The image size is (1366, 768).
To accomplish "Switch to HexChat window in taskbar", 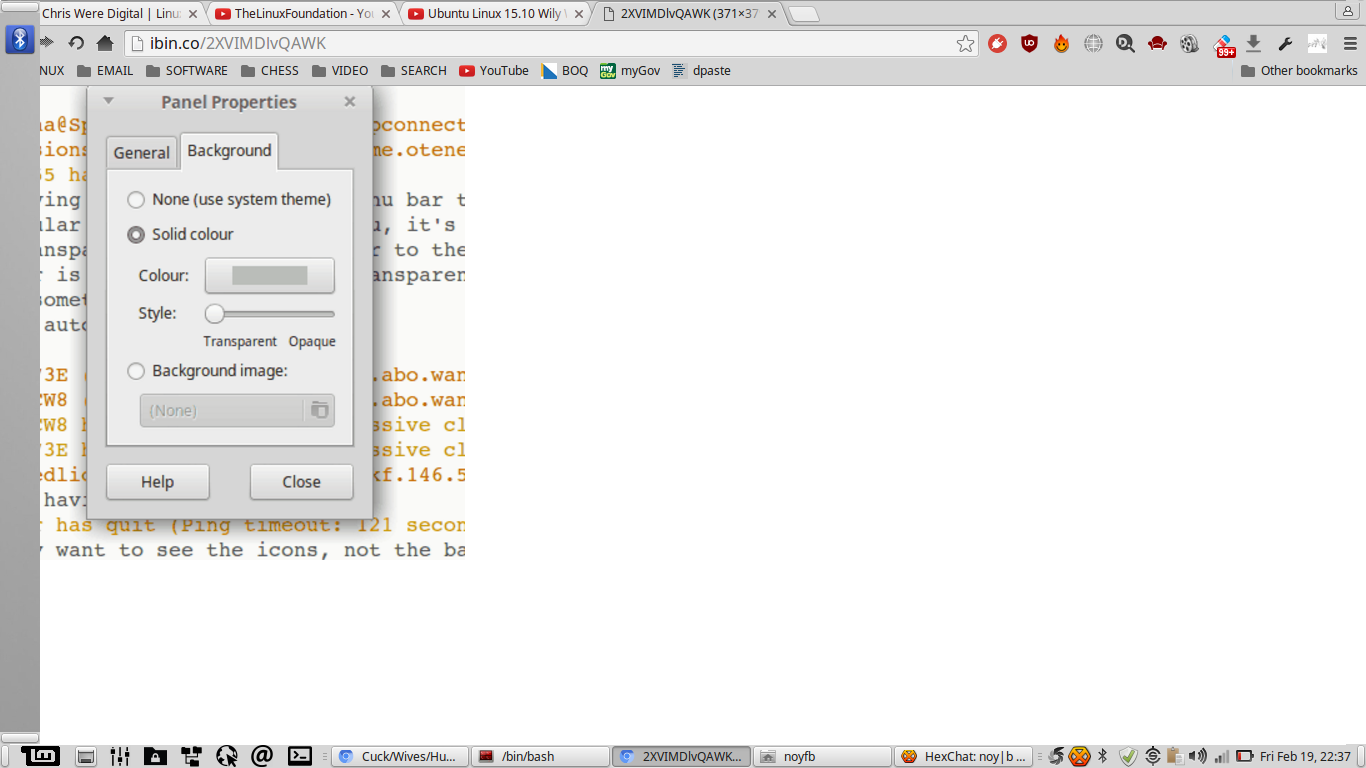I will 965,757.
